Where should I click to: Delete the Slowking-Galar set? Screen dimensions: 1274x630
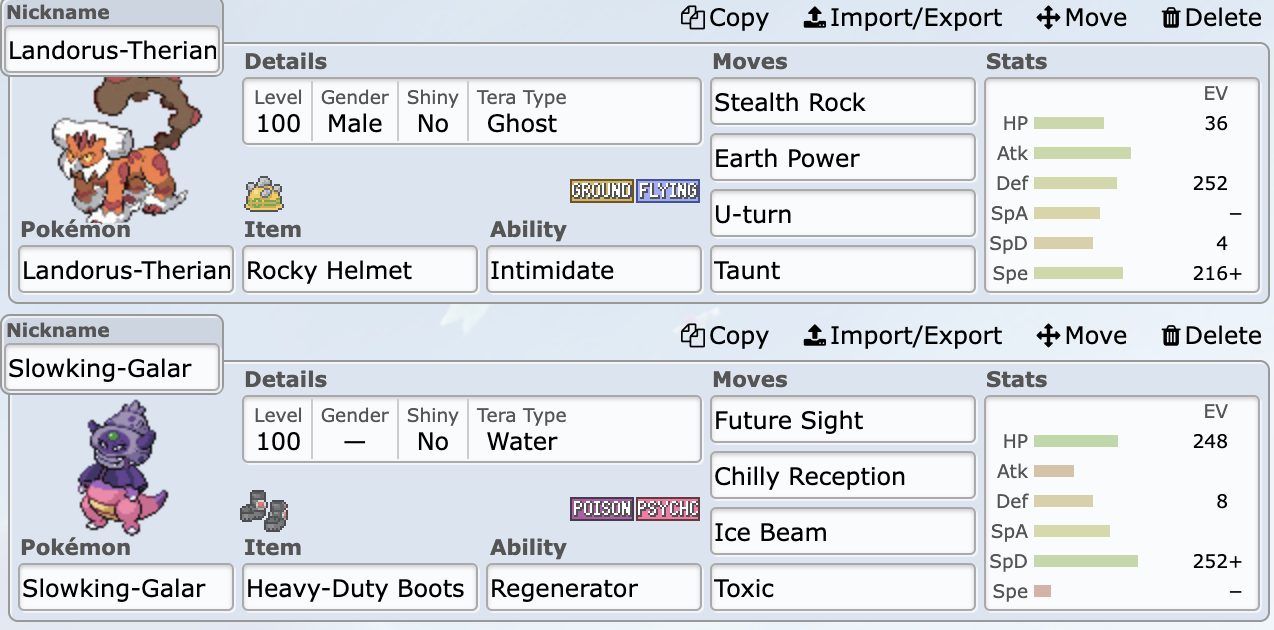pyautogui.click(x=1211, y=336)
